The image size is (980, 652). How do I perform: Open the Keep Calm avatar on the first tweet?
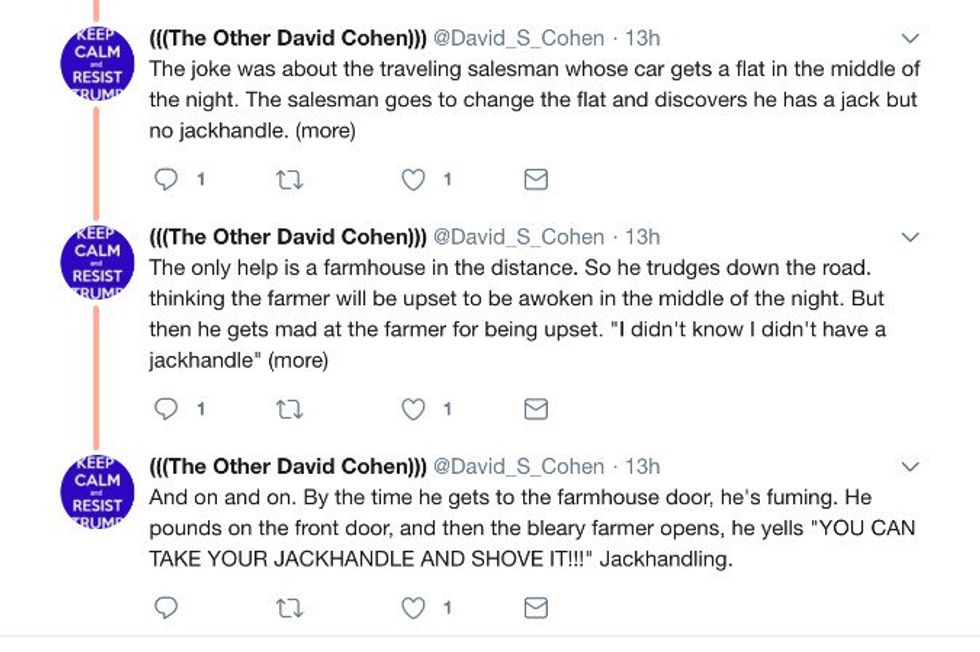97,63
